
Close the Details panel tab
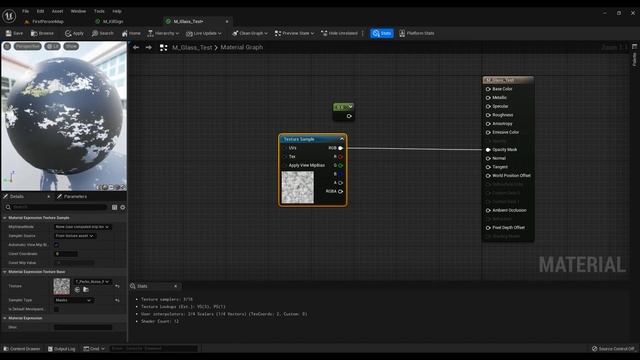pos(49,197)
